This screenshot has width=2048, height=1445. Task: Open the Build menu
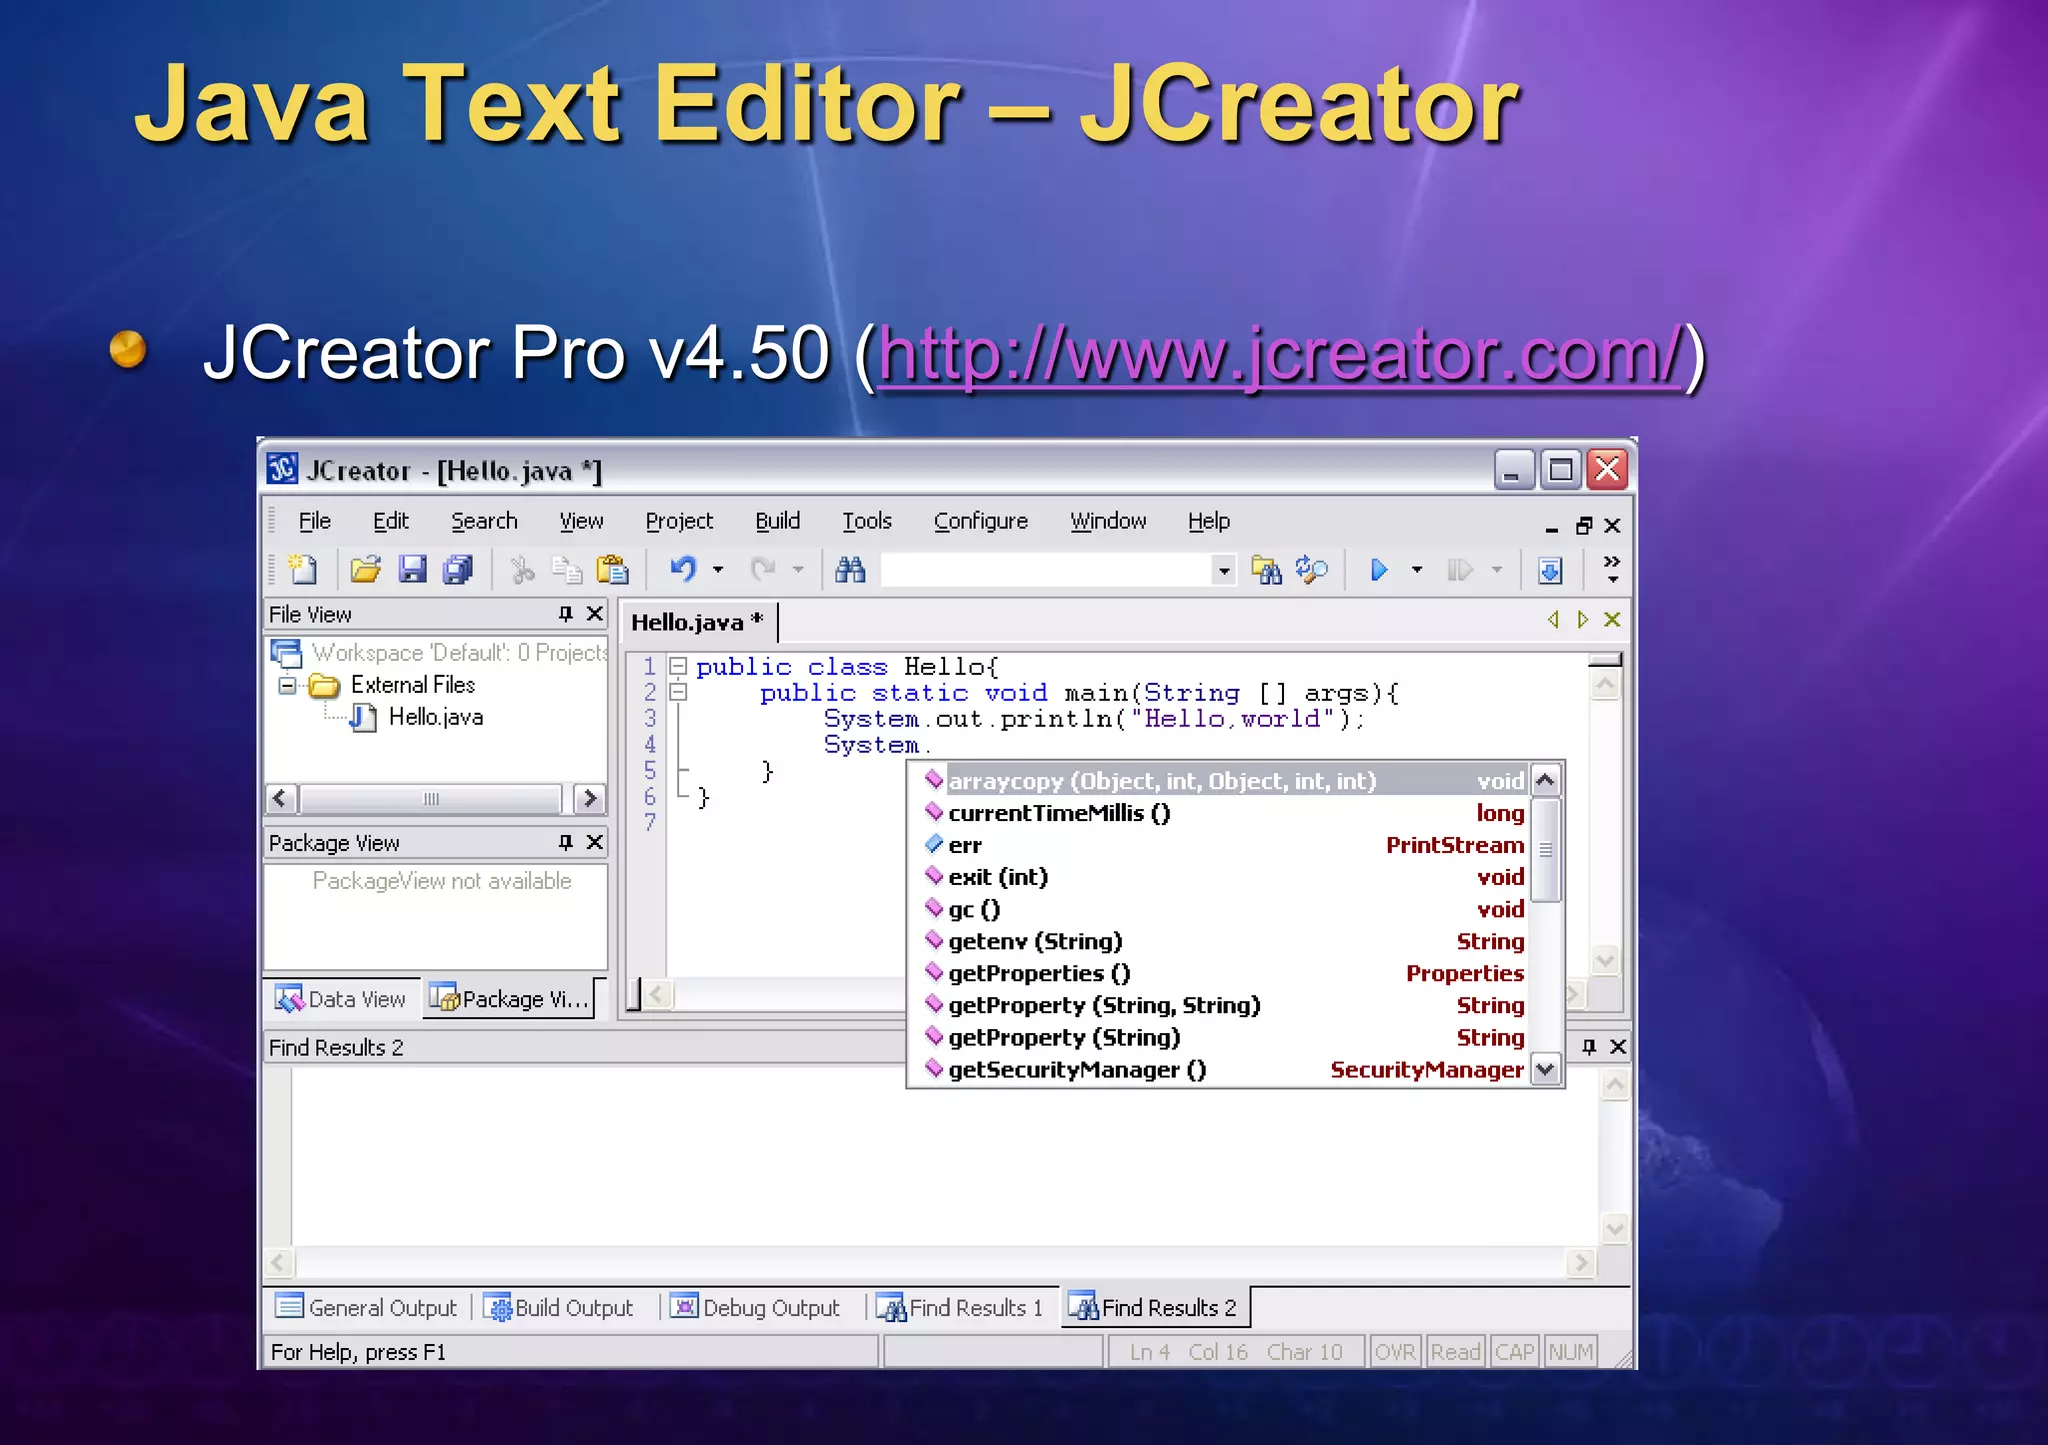pyautogui.click(x=777, y=521)
